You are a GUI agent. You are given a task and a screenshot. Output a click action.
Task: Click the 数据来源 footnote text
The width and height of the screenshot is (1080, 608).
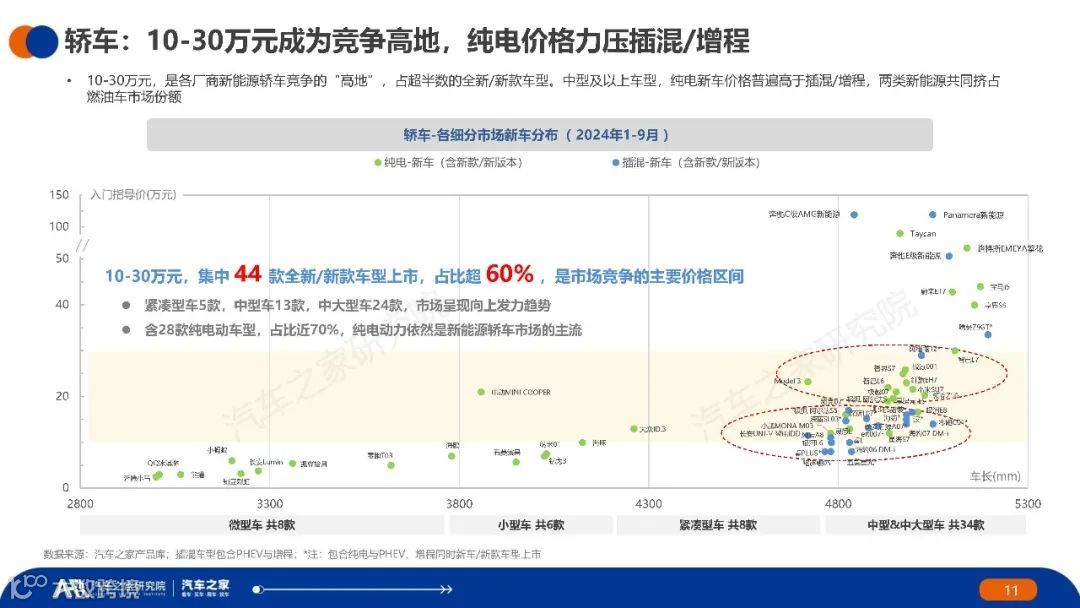[x=292, y=554]
